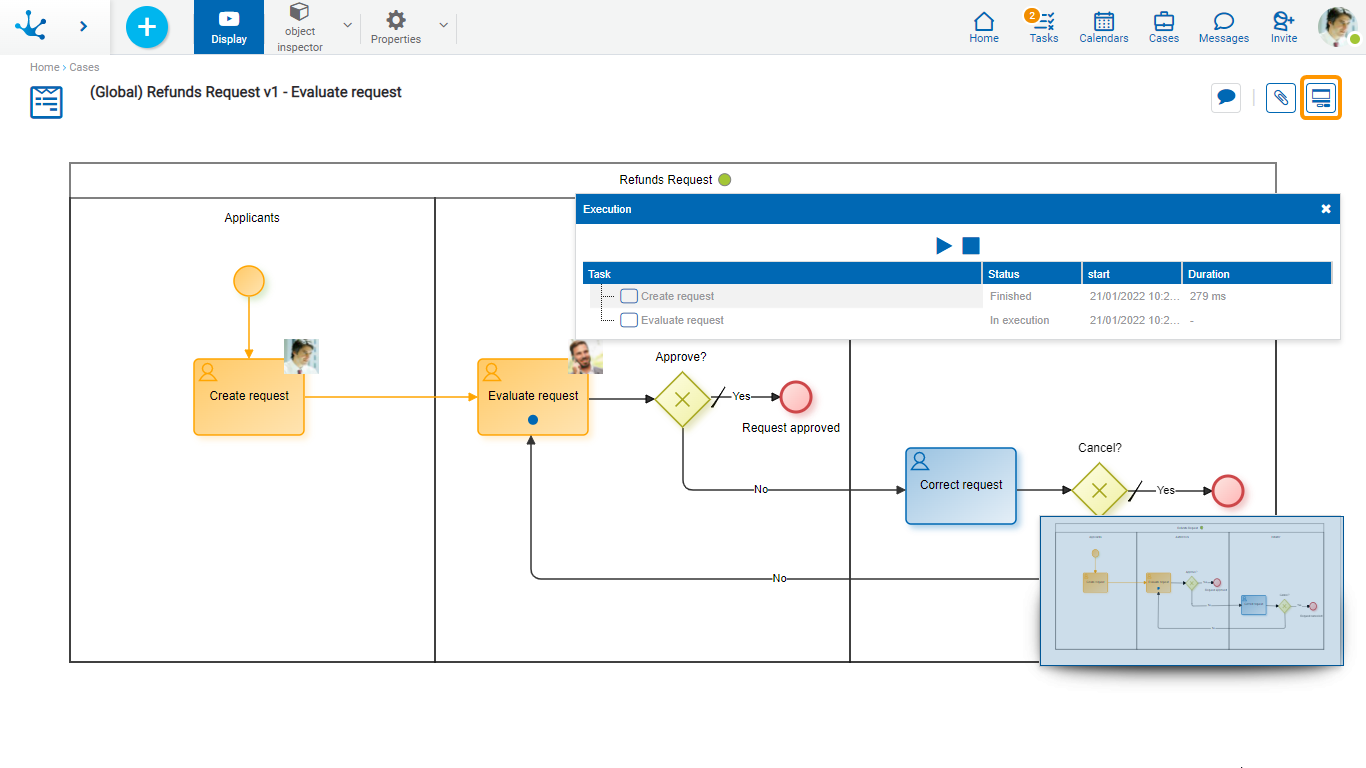Open the attachments paperclip icon
The width and height of the screenshot is (1366, 768).
tap(1280, 98)
